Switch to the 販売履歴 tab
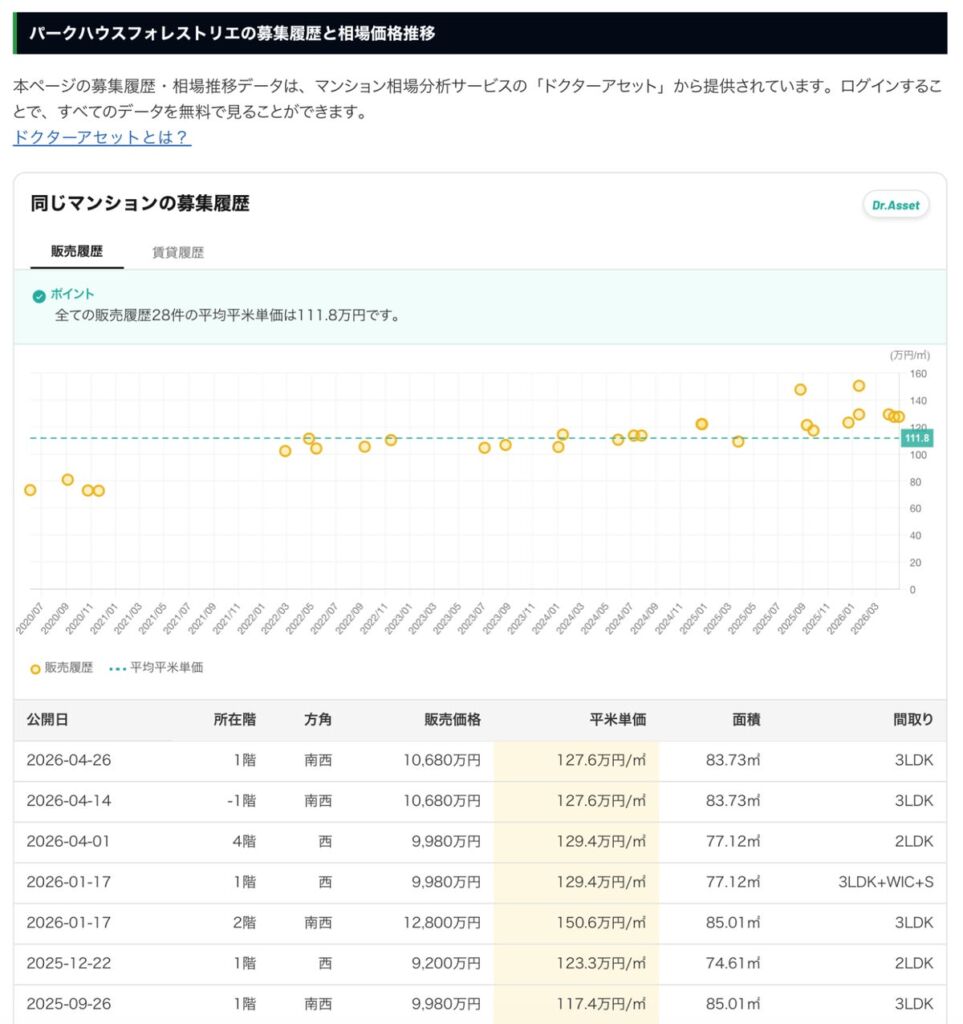The image size is (963, 1024). (77, 251)
